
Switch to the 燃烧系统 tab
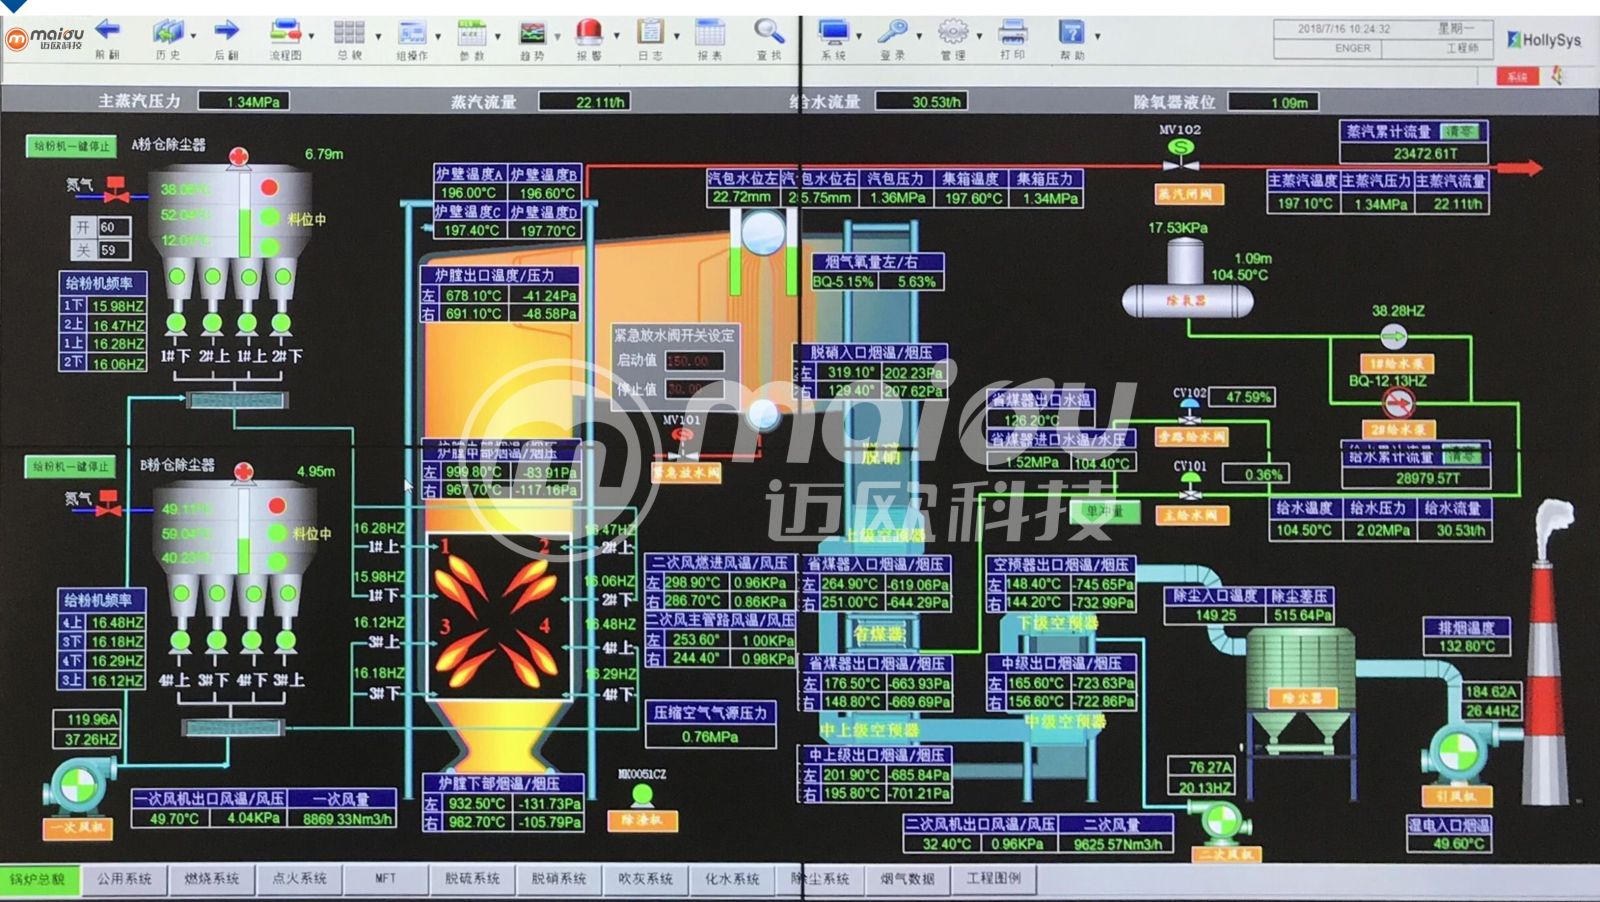pyautogui.click(x=212, y=879)
